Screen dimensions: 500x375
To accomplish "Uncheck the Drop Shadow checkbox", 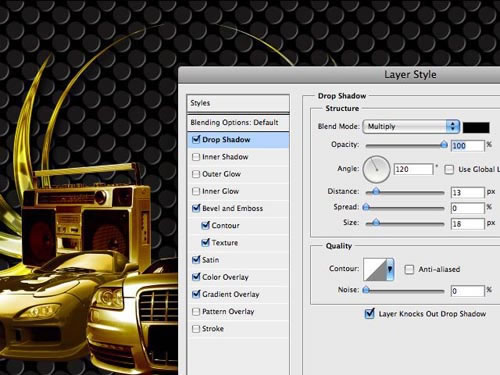I will click(196, 140).
